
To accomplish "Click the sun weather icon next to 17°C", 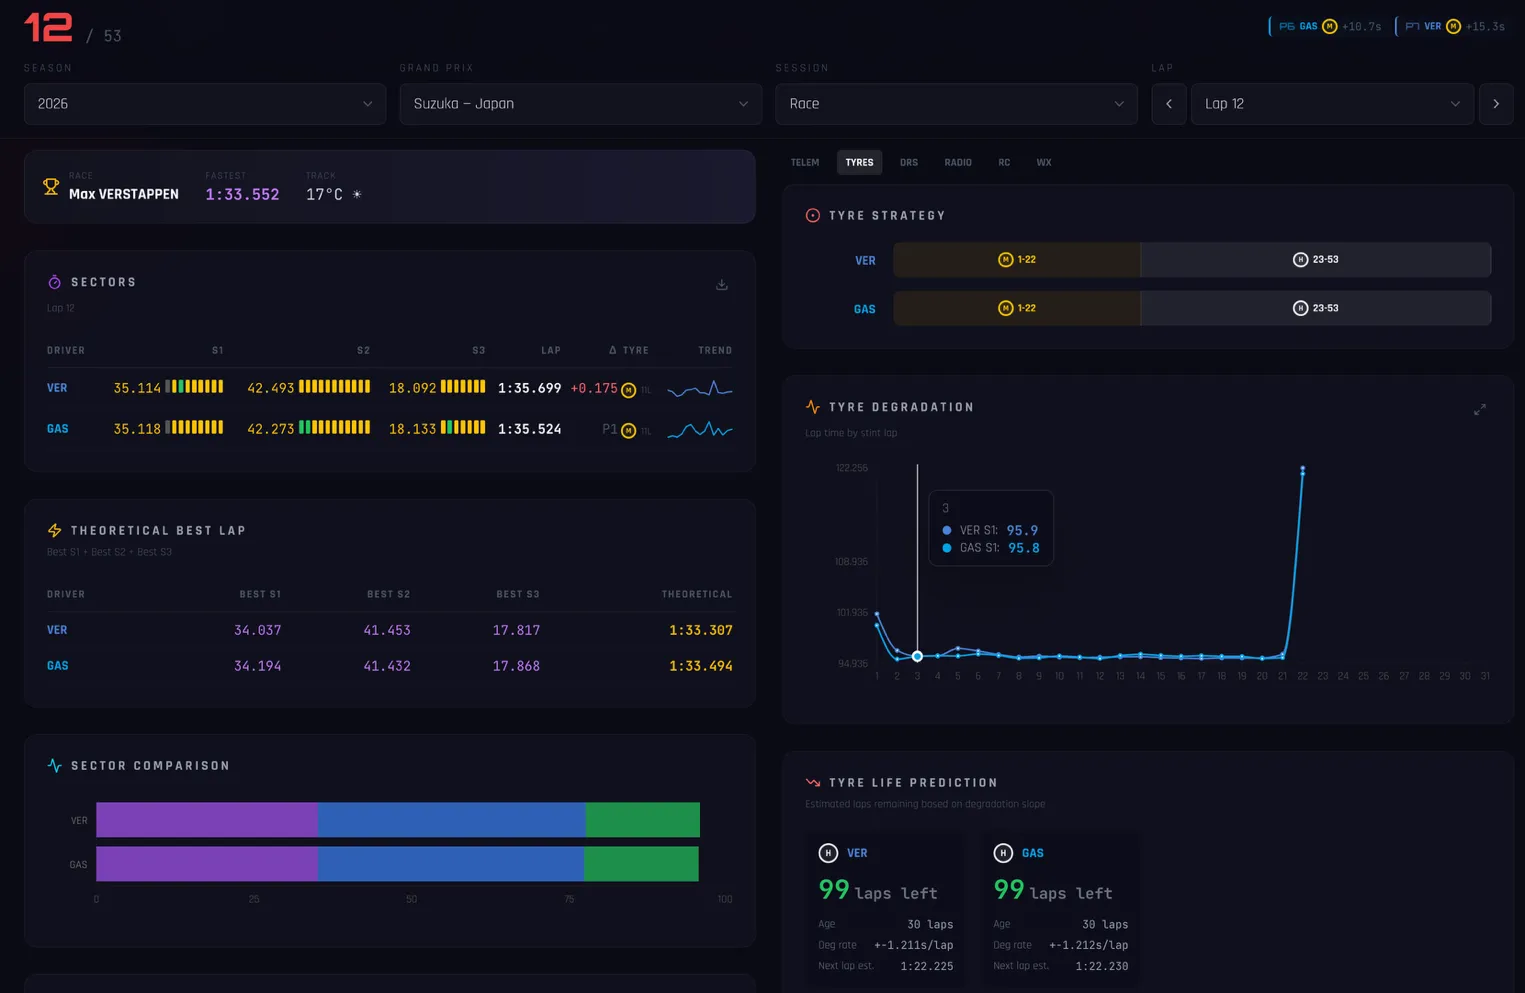I will coord(357,194).
